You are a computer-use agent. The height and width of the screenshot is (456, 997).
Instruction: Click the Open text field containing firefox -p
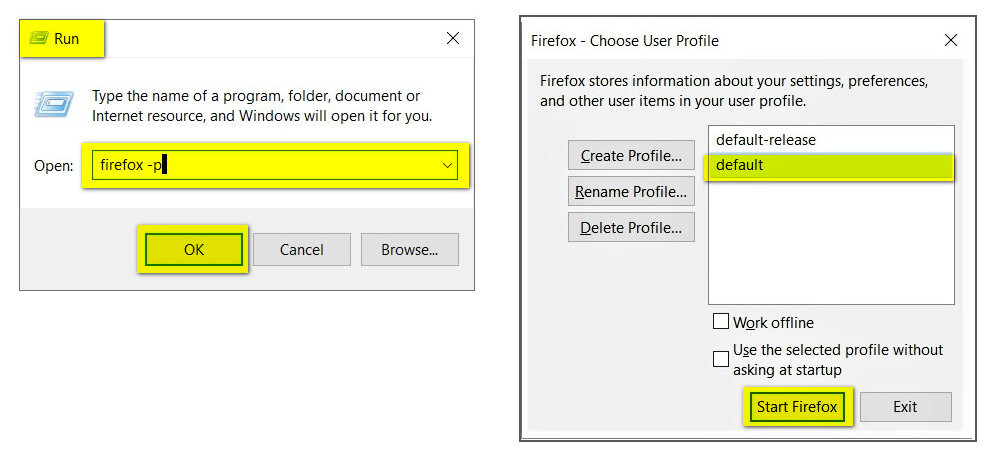260,165
